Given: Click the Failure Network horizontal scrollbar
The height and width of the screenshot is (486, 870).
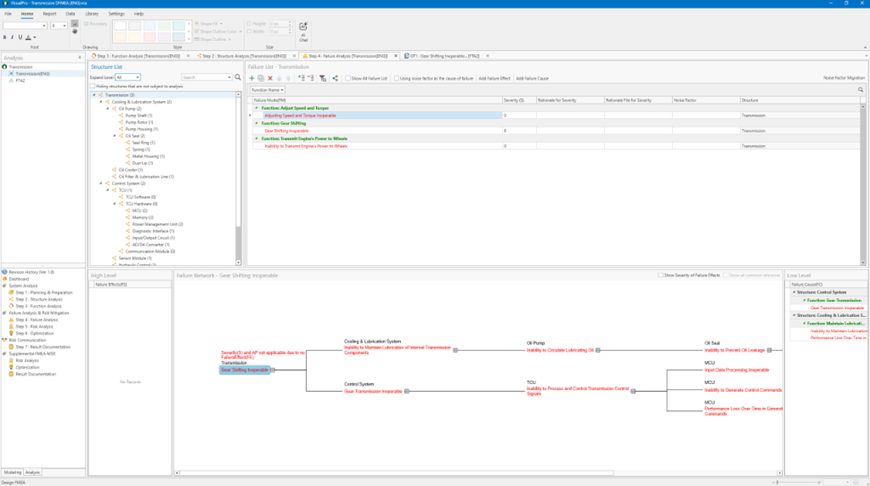Looking at the screenshot, I should (397, 473).
